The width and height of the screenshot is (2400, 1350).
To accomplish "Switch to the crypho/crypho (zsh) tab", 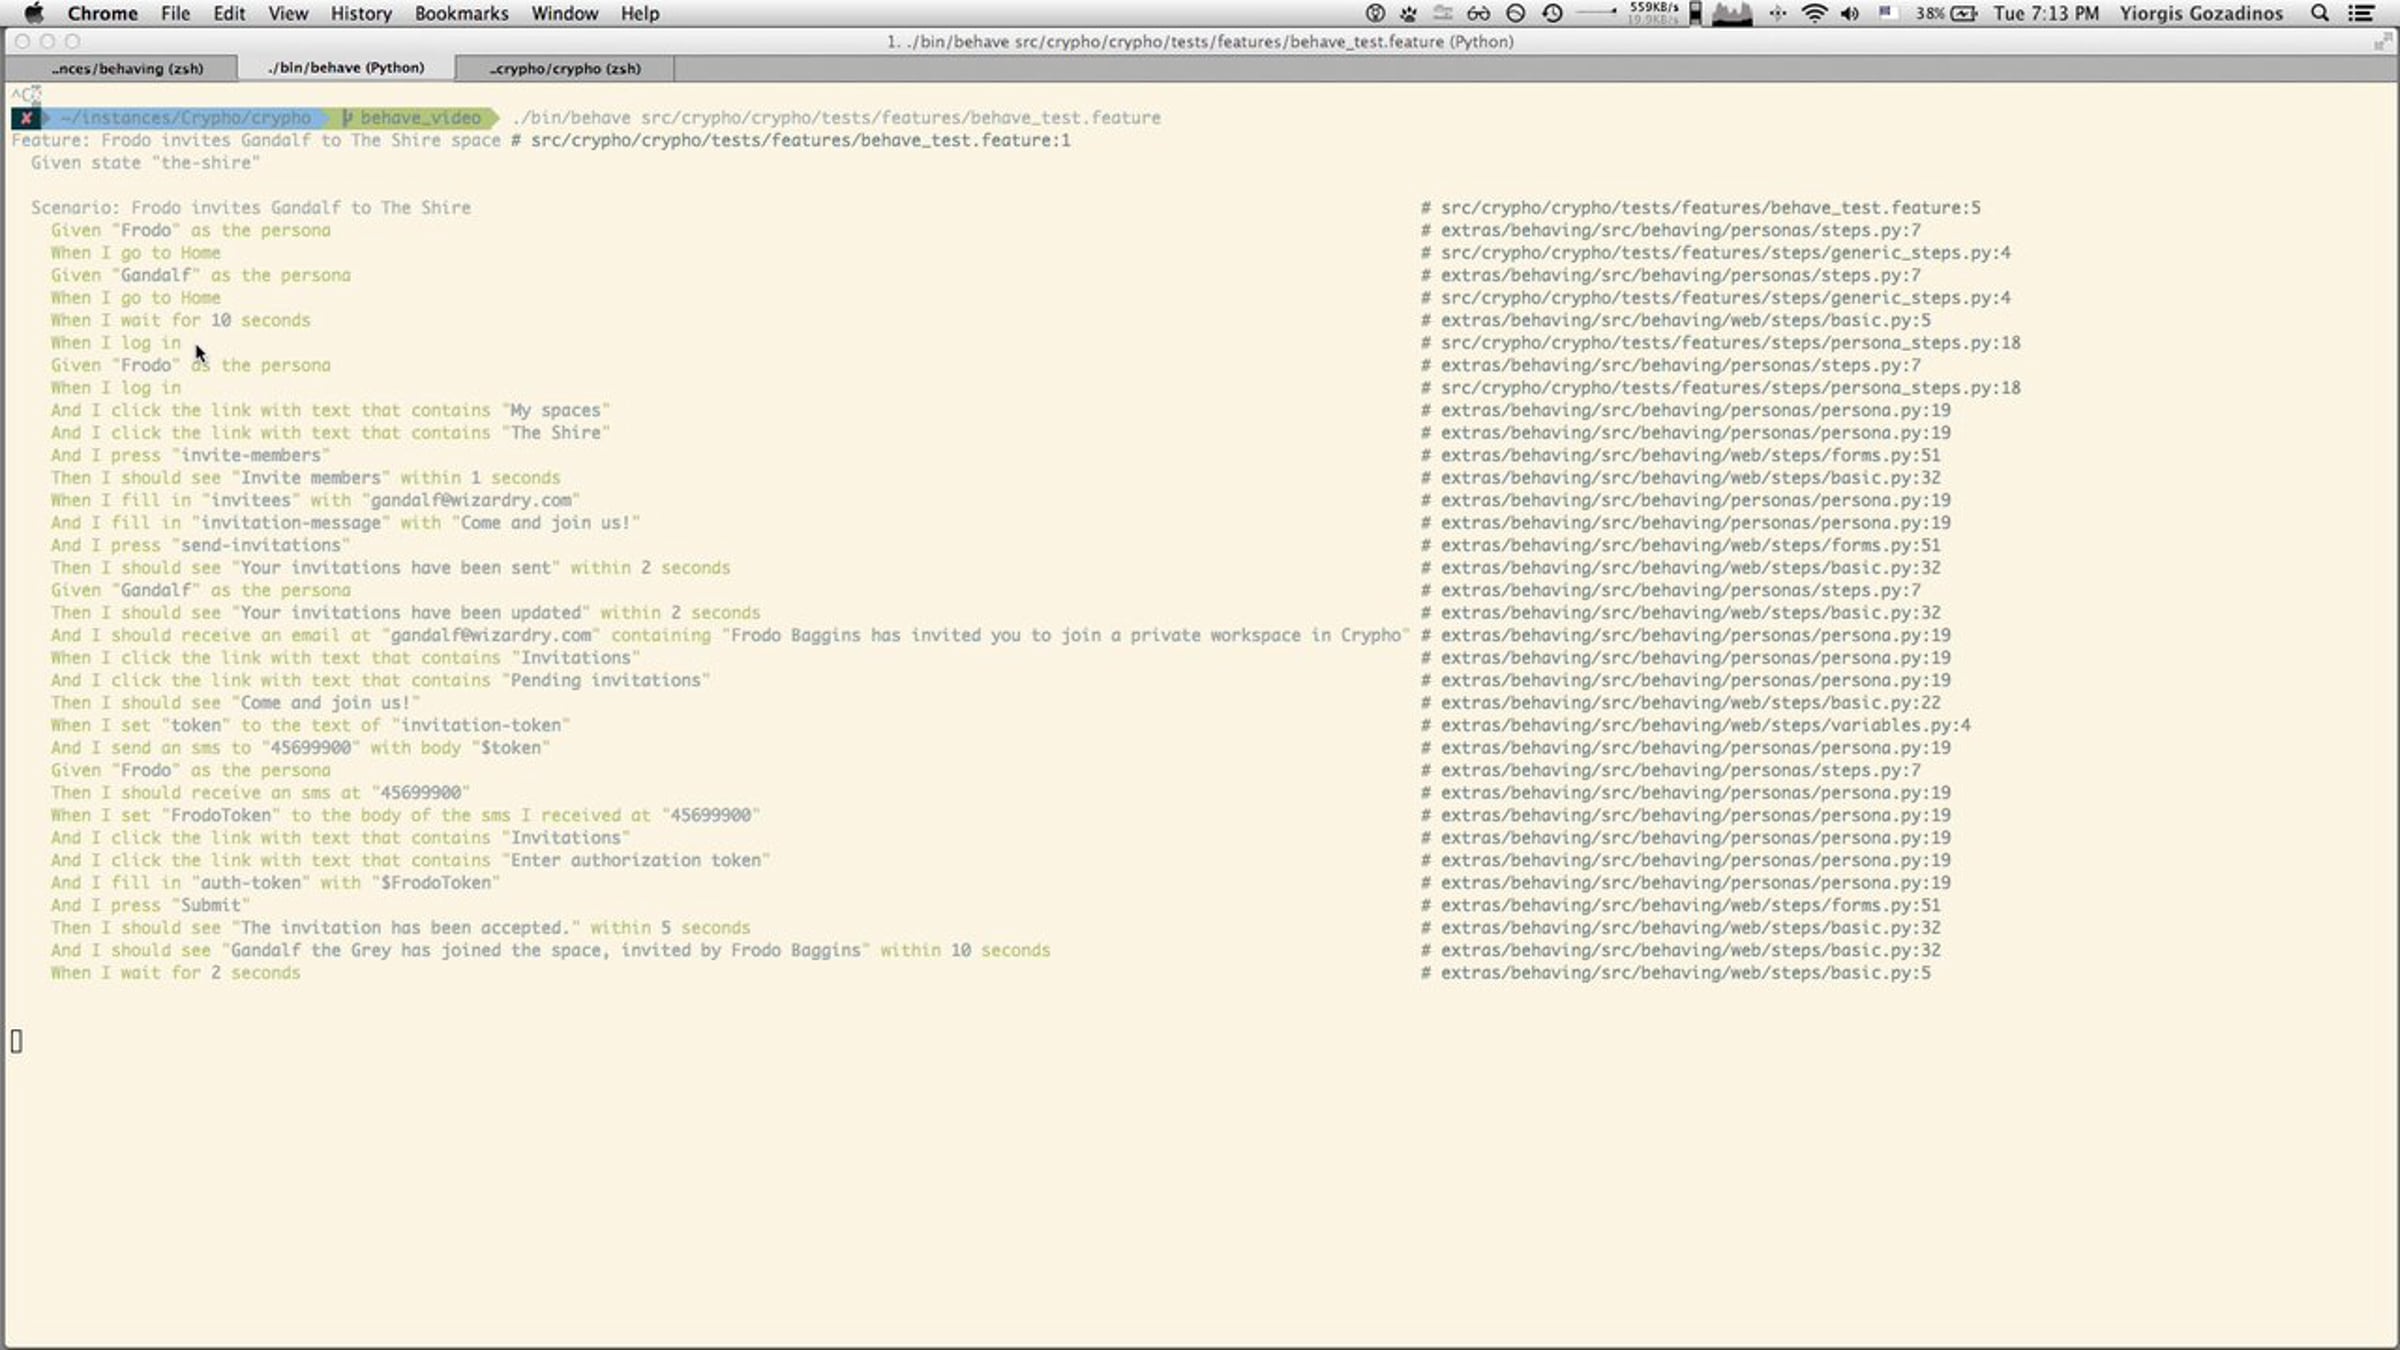I will (x=565, y=68).
